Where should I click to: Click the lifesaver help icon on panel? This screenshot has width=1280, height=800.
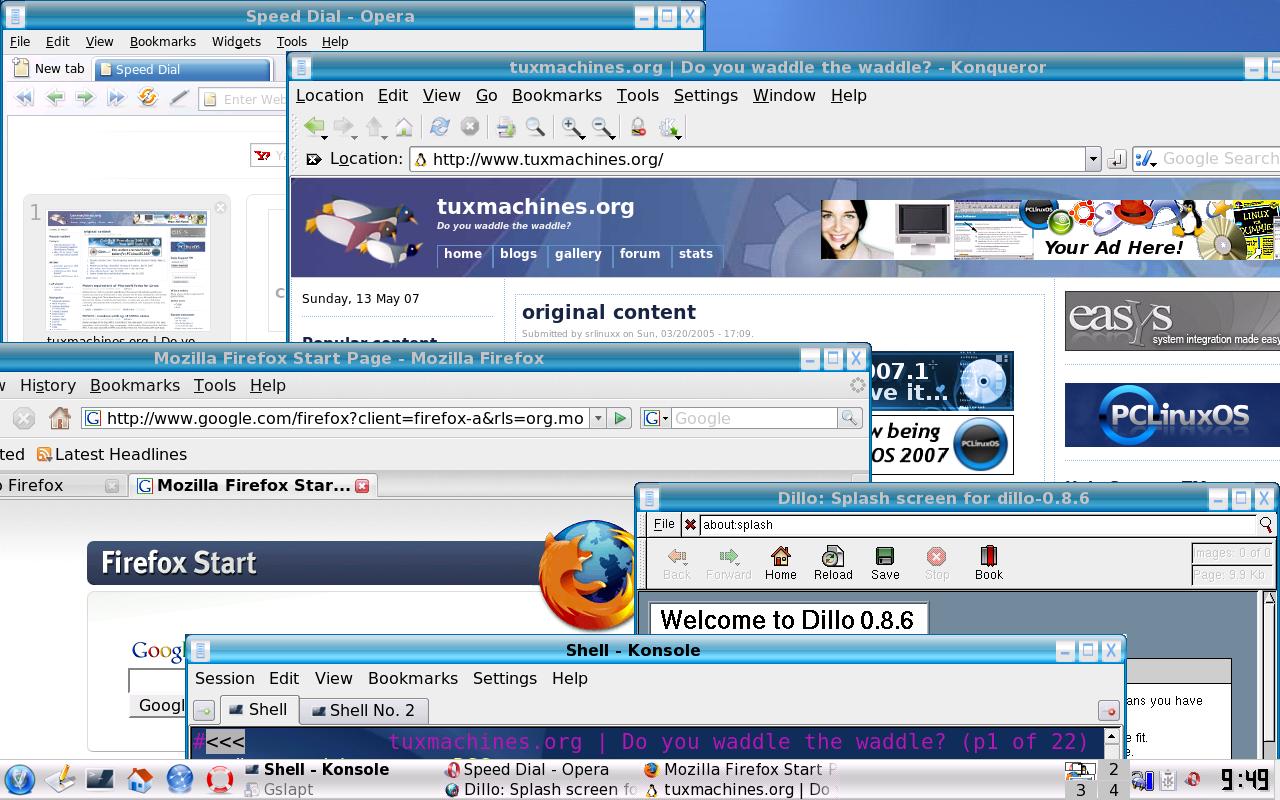(220, 779)
